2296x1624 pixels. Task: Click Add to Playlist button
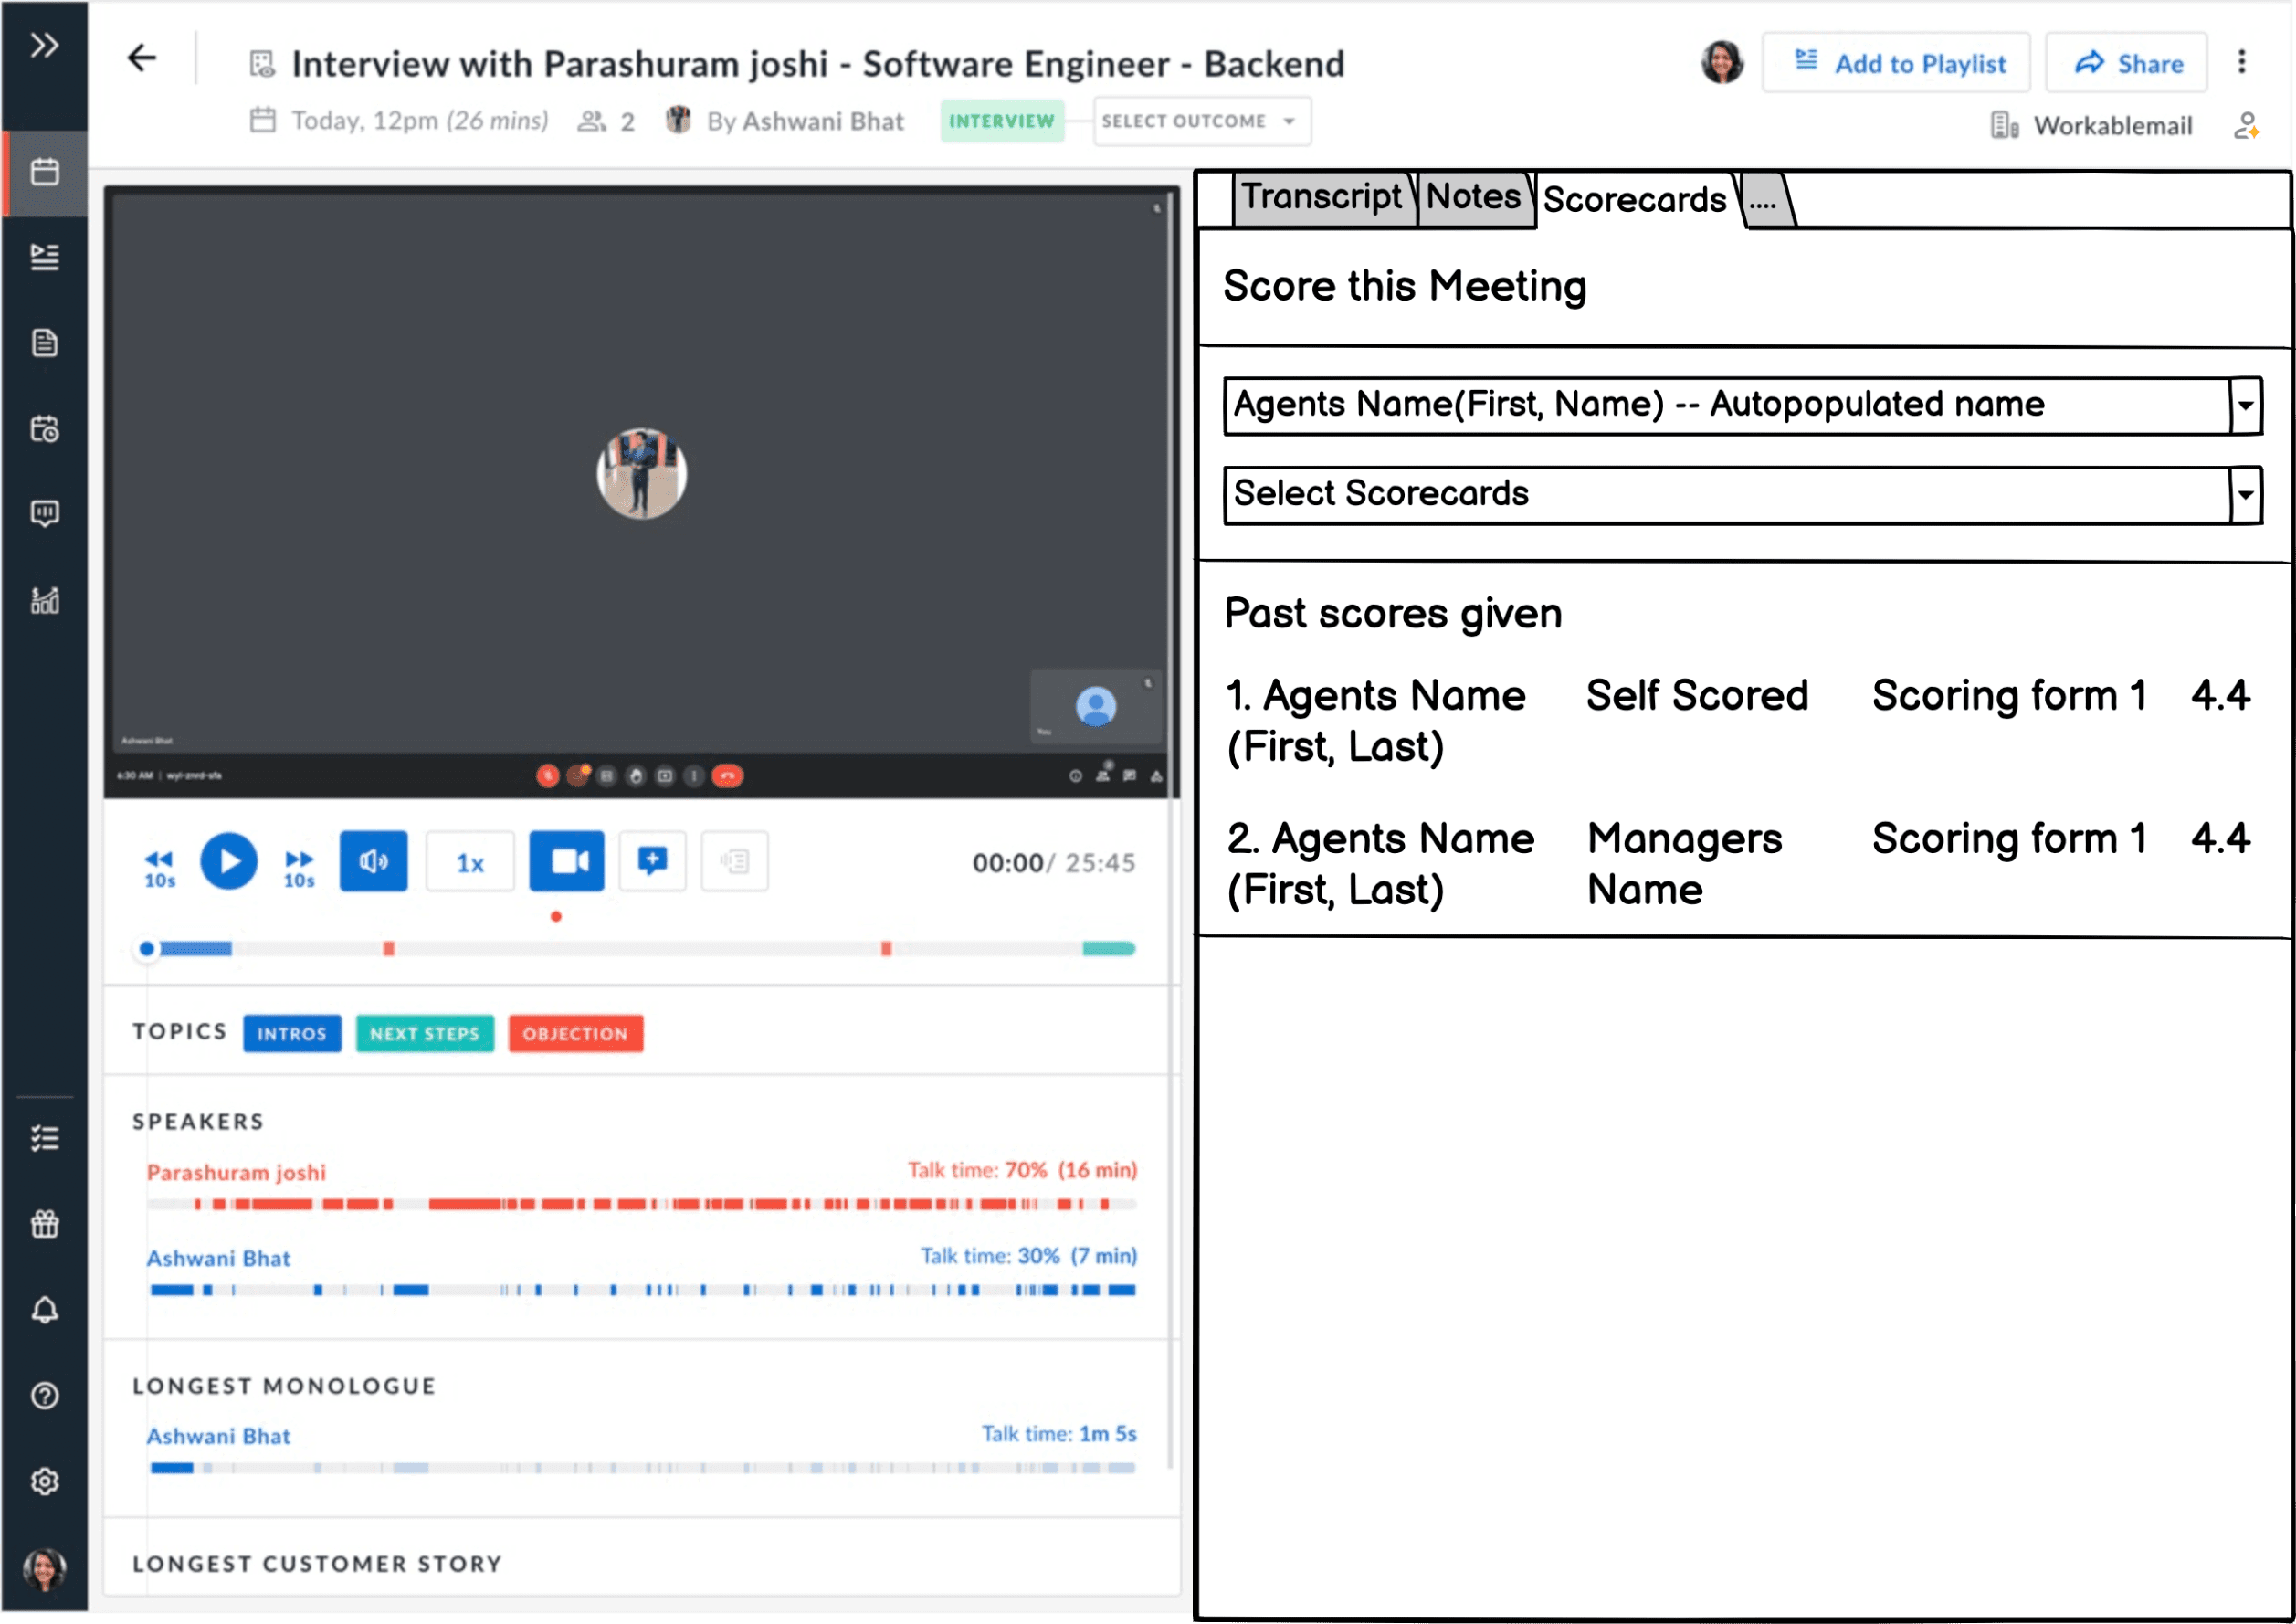coord(1896,63)
